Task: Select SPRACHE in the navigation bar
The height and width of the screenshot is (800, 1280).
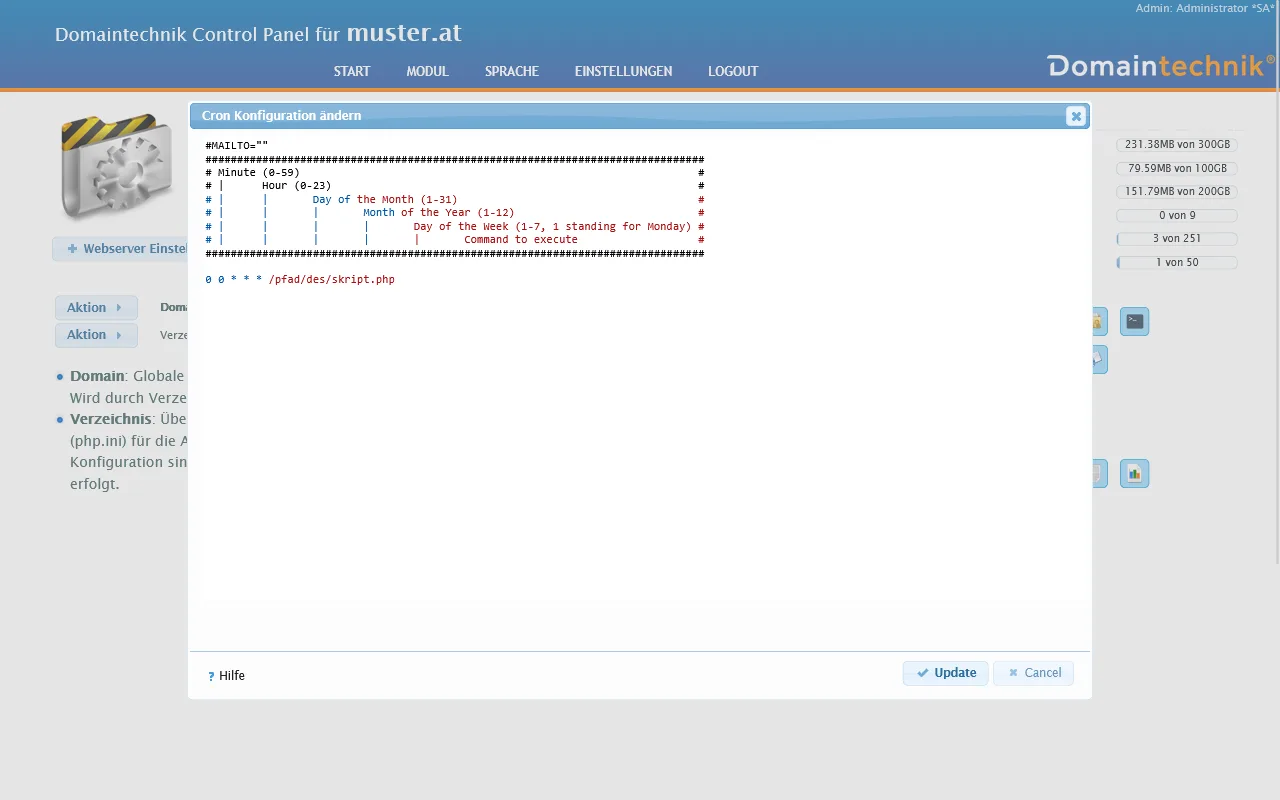Action: tap(511, 71)
